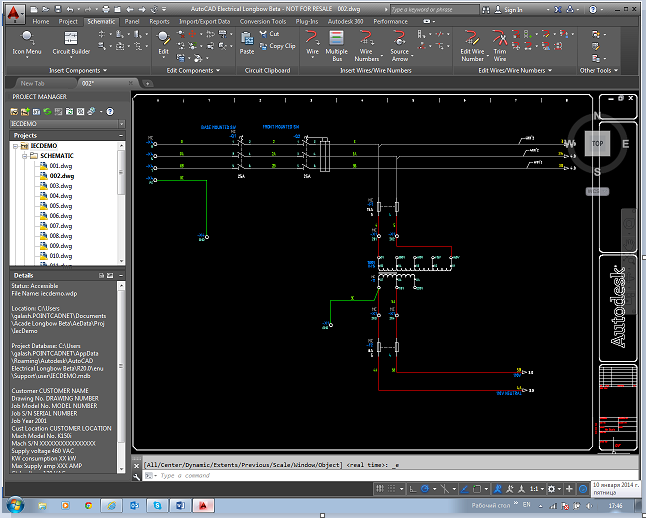646x518 pixels.
Task: Open the Edit Wire Number tool
Action: pyautogui.click(x=472, y=46)
